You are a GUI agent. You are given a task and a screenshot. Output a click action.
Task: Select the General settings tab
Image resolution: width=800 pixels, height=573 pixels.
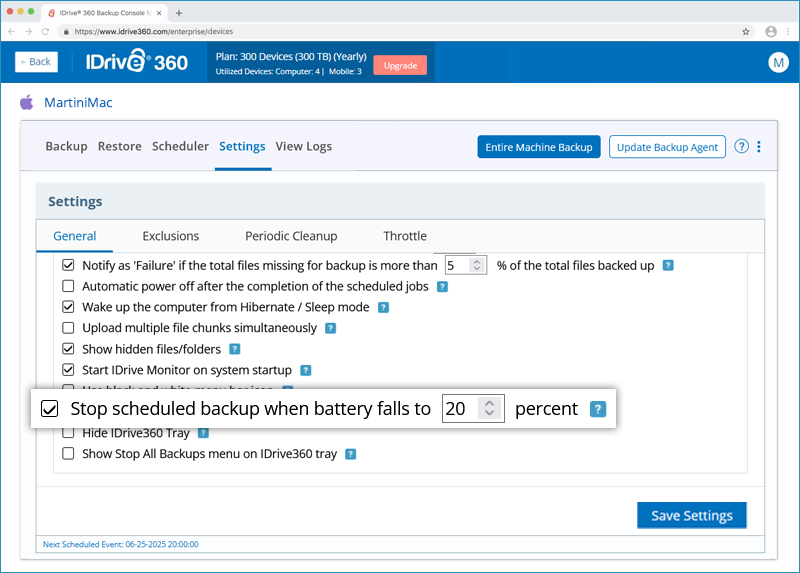pyautogui.click(x=74, y=236)
